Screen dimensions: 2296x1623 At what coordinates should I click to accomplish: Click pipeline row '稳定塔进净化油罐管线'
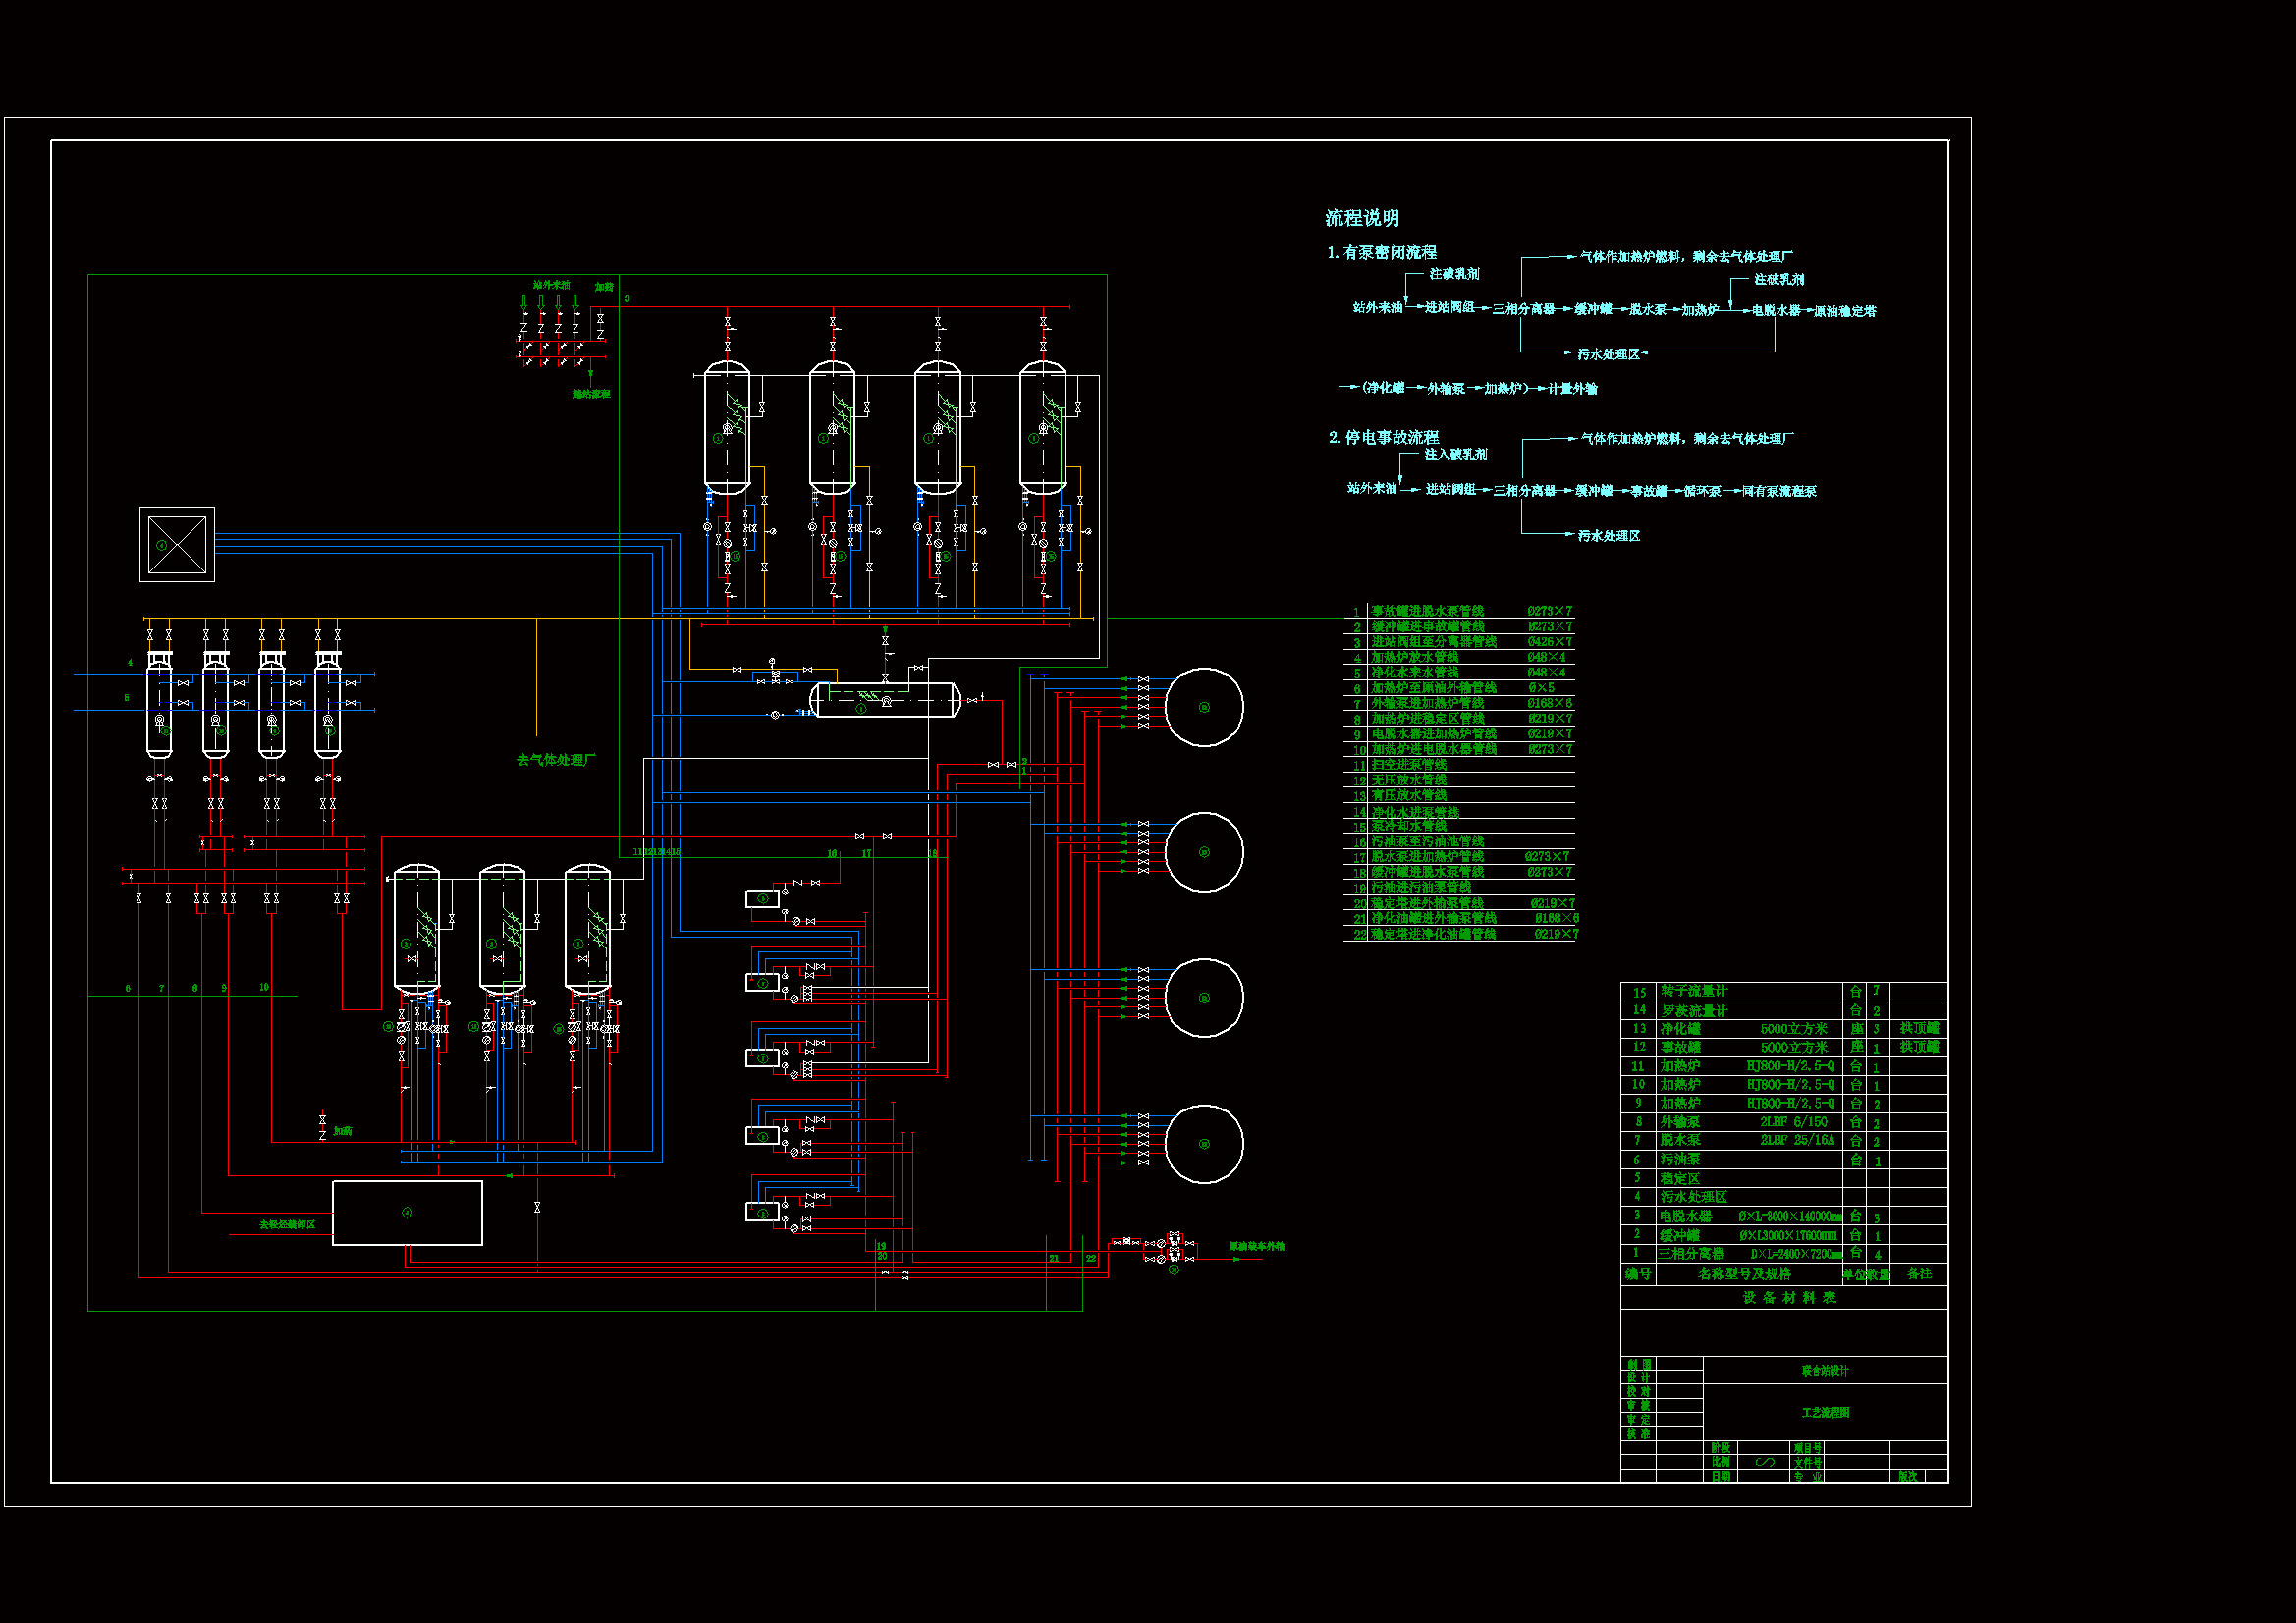tap(1459, 934)
